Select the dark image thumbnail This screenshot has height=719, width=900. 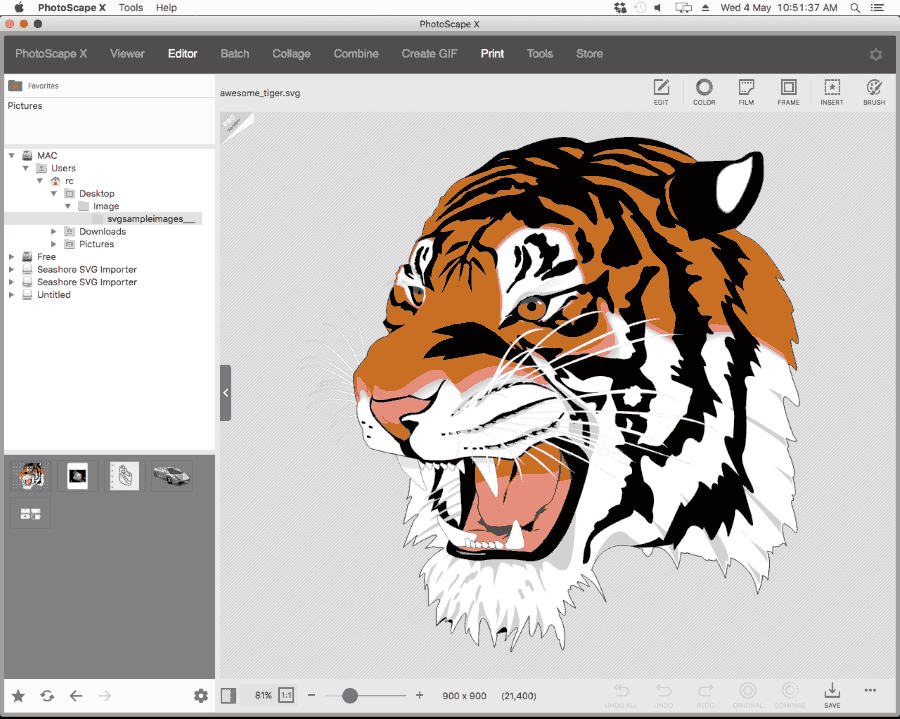[77, 476]
